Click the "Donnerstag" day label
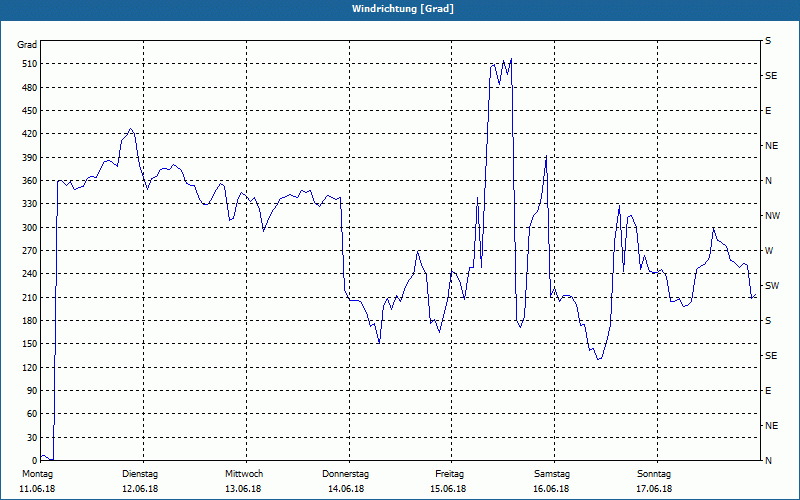The width and height of the screenshot is (800, 500). [345, 474]
